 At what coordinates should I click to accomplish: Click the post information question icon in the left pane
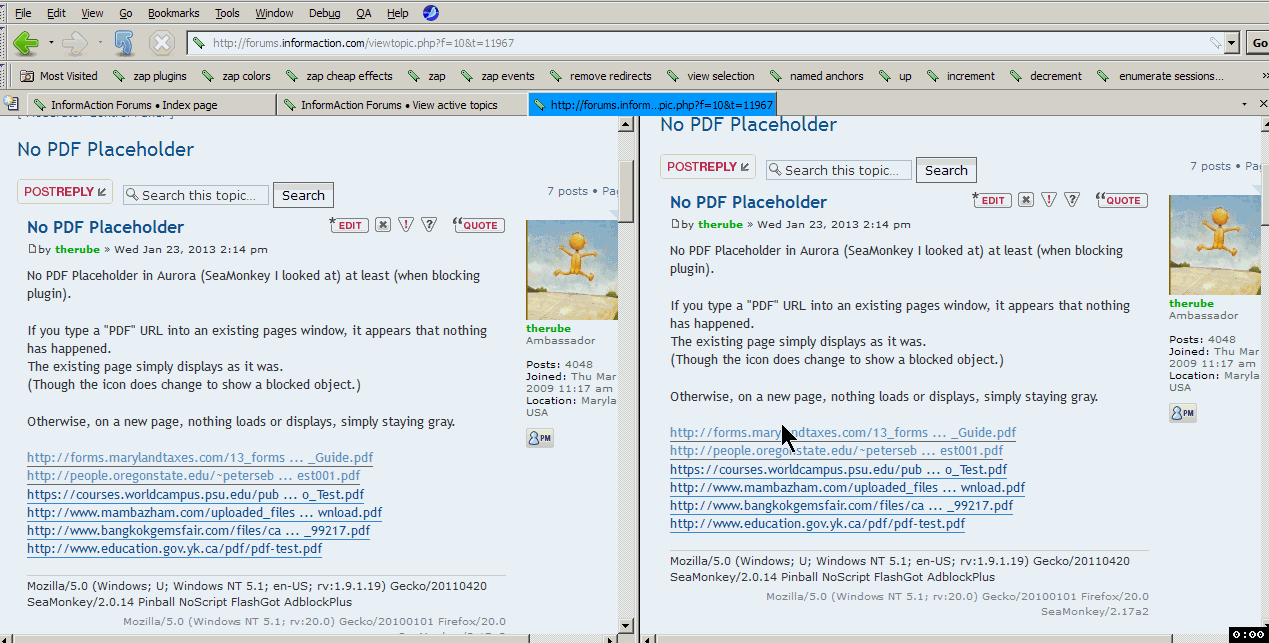(x=429, y=225)
